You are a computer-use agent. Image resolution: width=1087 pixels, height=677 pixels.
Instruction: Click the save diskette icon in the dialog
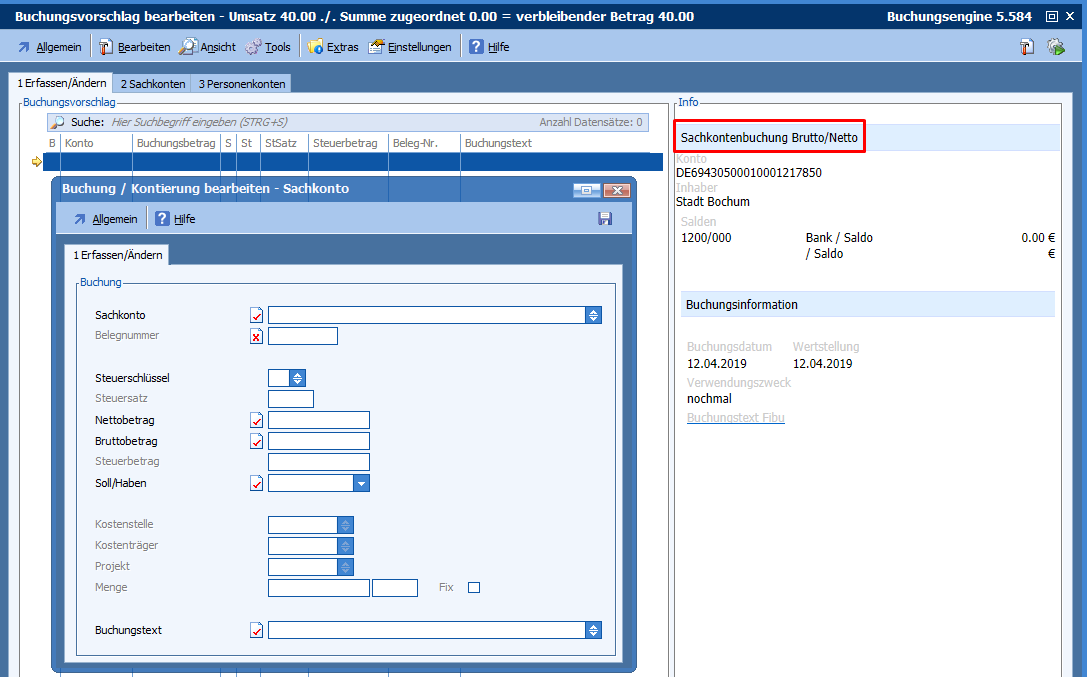tap(605, 218)
